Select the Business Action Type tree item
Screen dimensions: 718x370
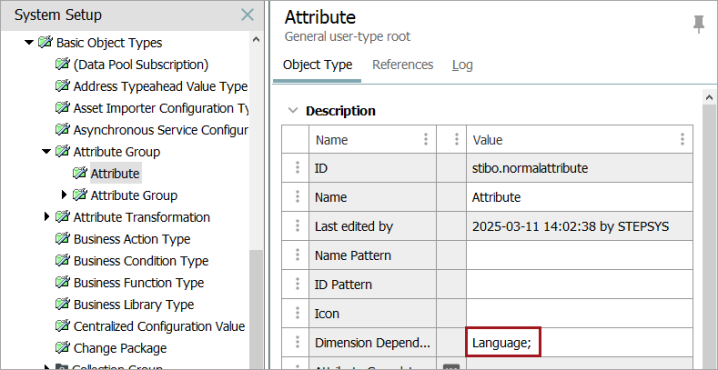point(132,239)
